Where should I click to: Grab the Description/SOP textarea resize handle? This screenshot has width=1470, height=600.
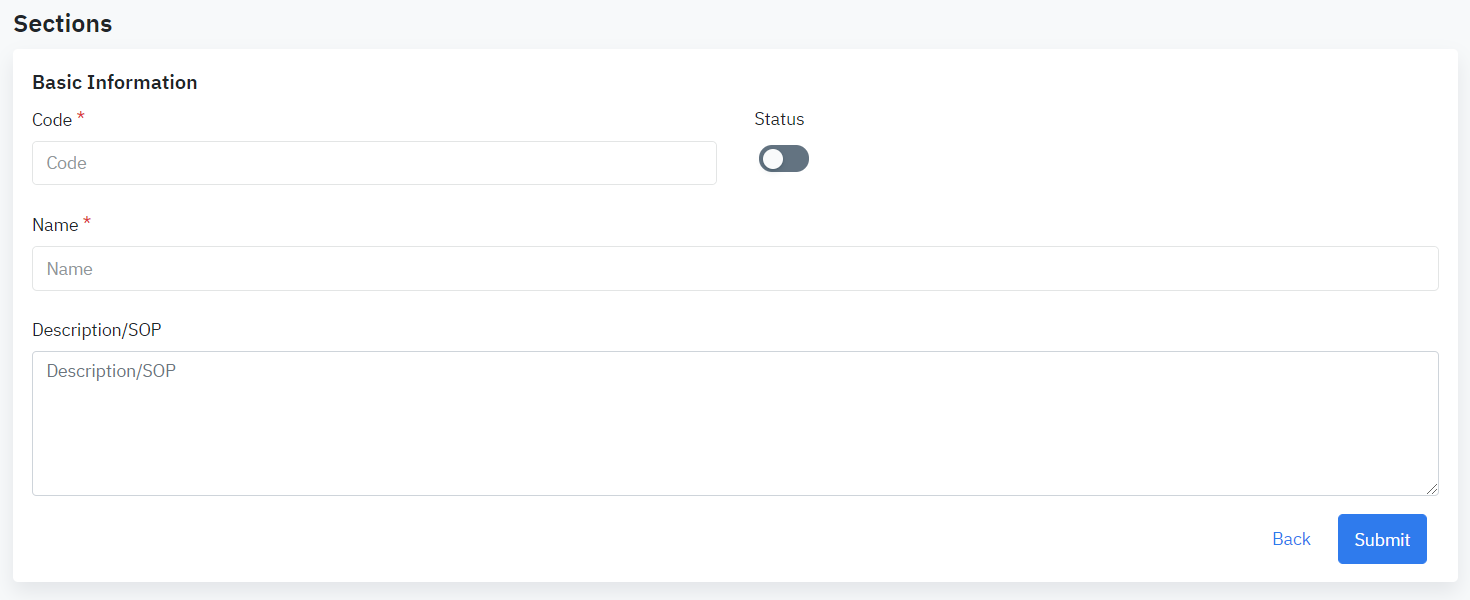[x=1432, y=489]
